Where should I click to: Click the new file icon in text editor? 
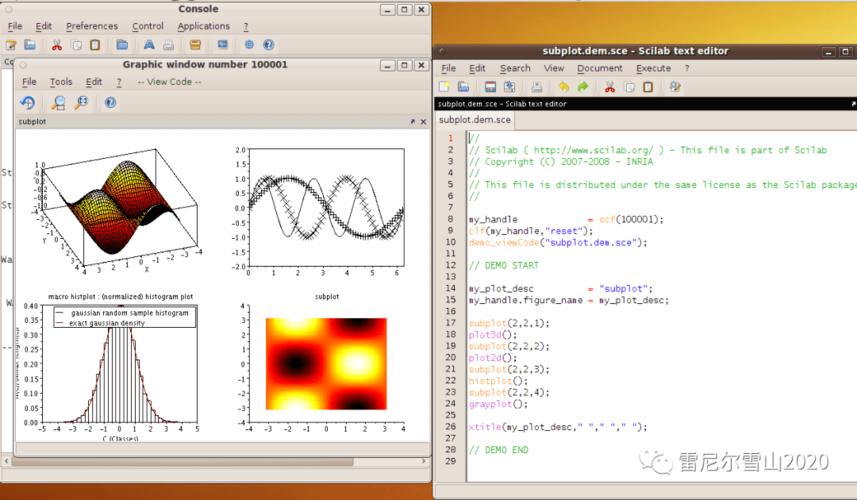(444, 86)
